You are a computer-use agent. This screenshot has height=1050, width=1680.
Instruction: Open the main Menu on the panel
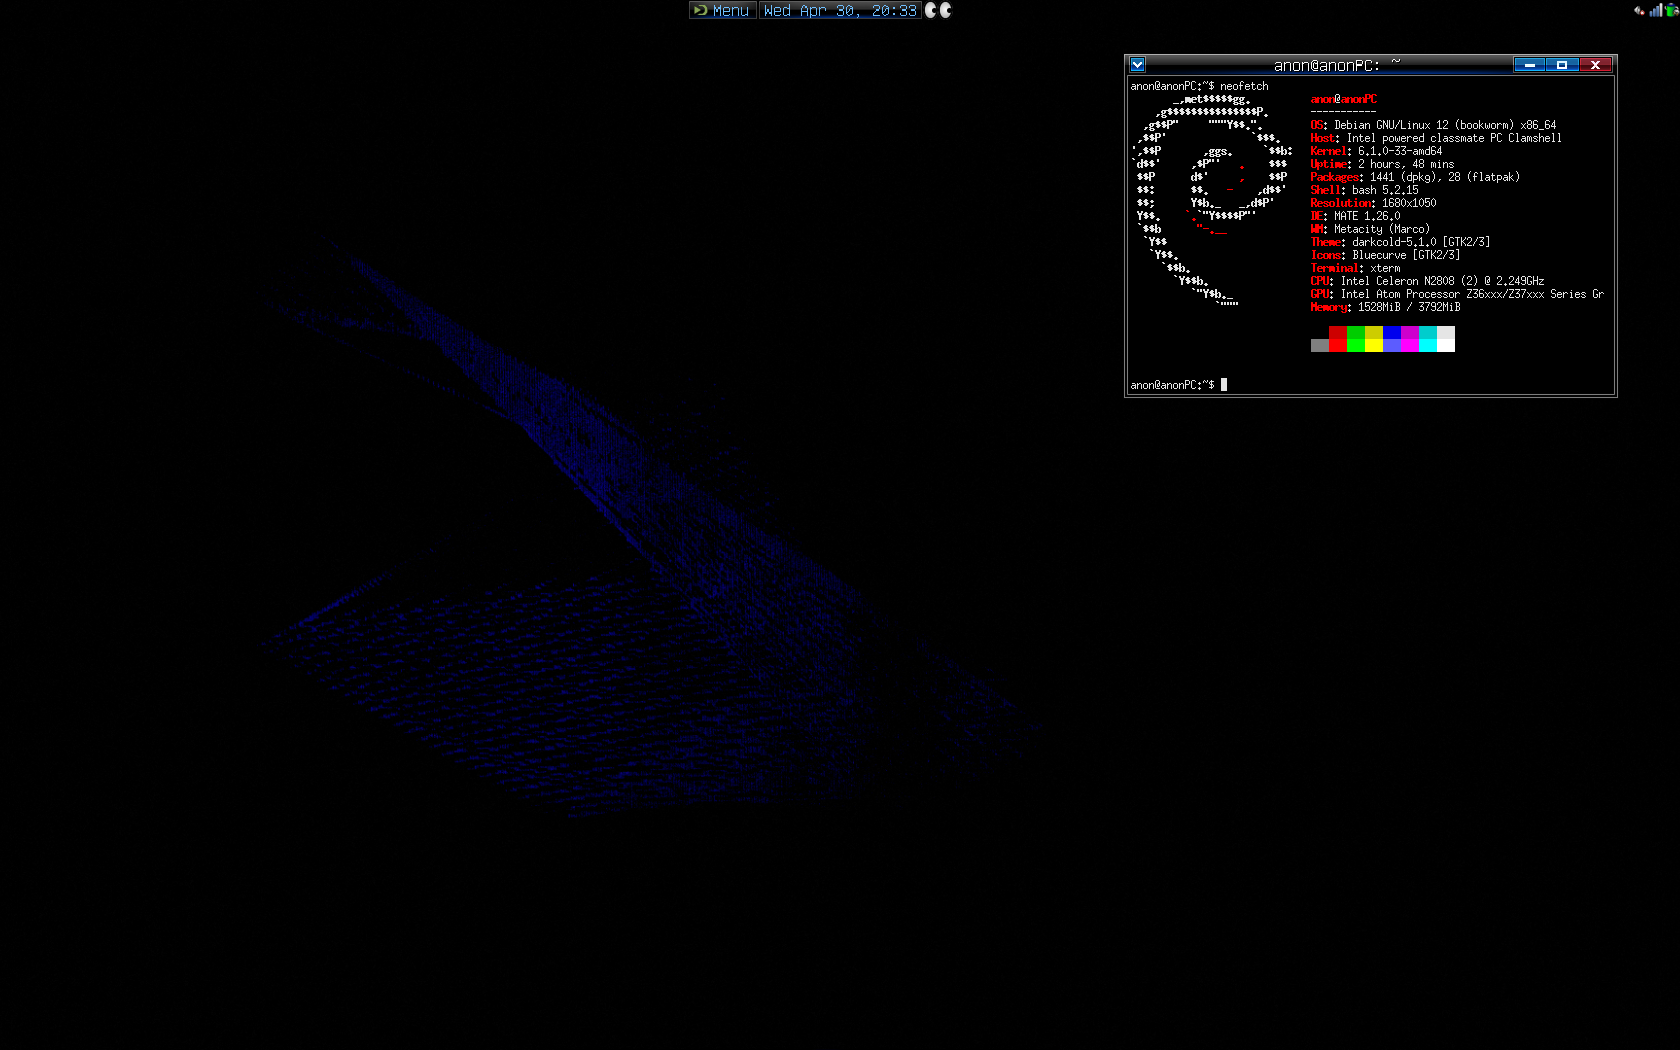(729, 10)
